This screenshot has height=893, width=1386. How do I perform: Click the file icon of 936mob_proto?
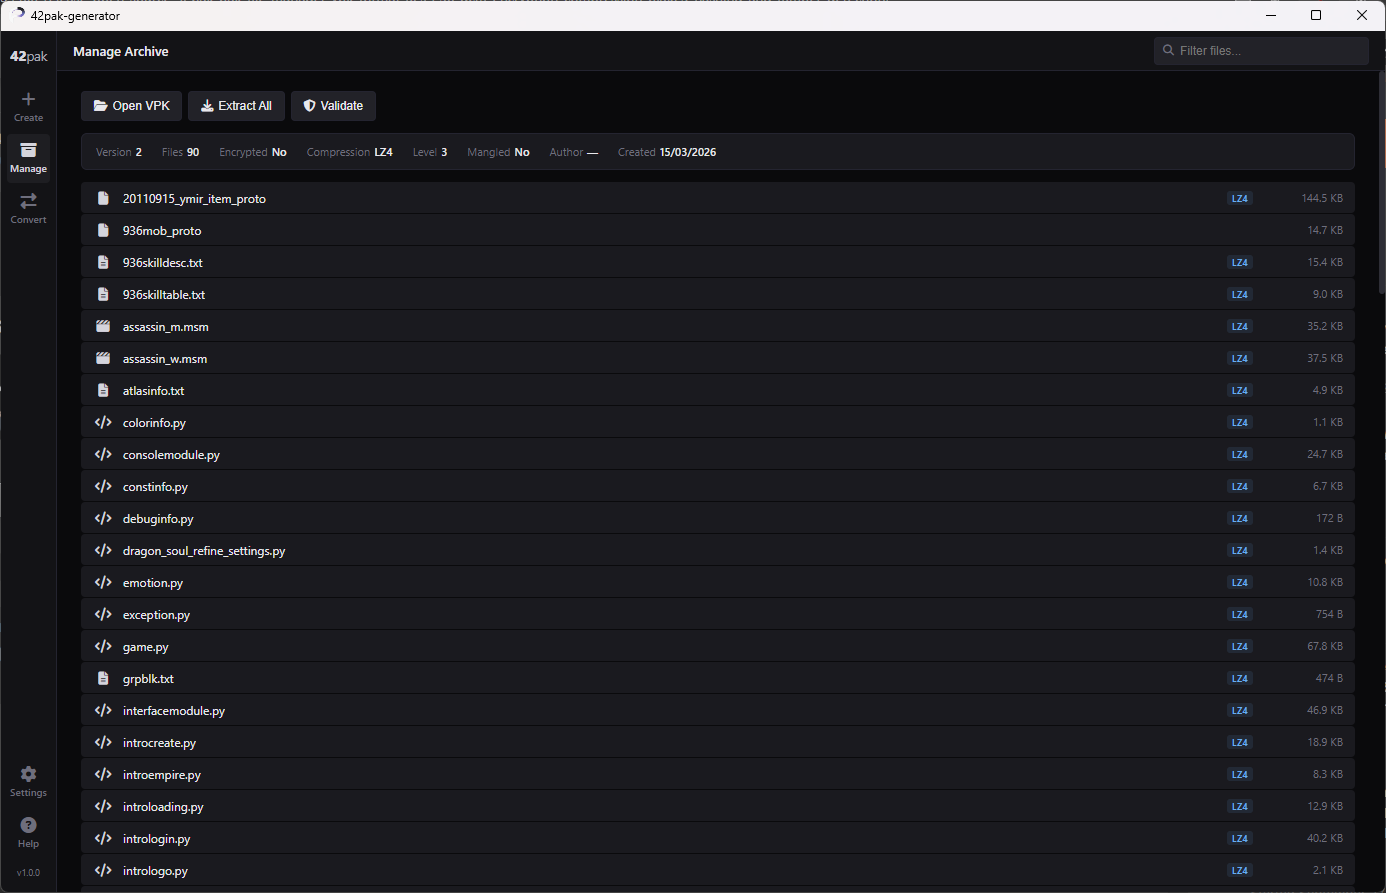103,230
